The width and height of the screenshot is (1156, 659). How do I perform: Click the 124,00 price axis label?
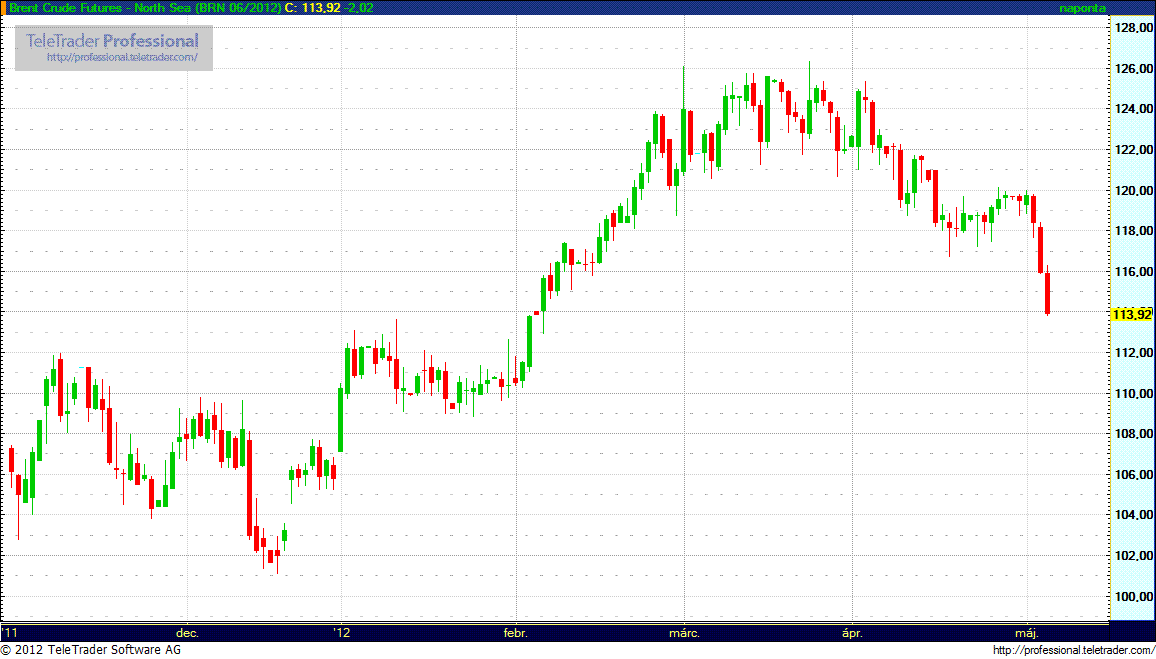[x=1134, y=109]
